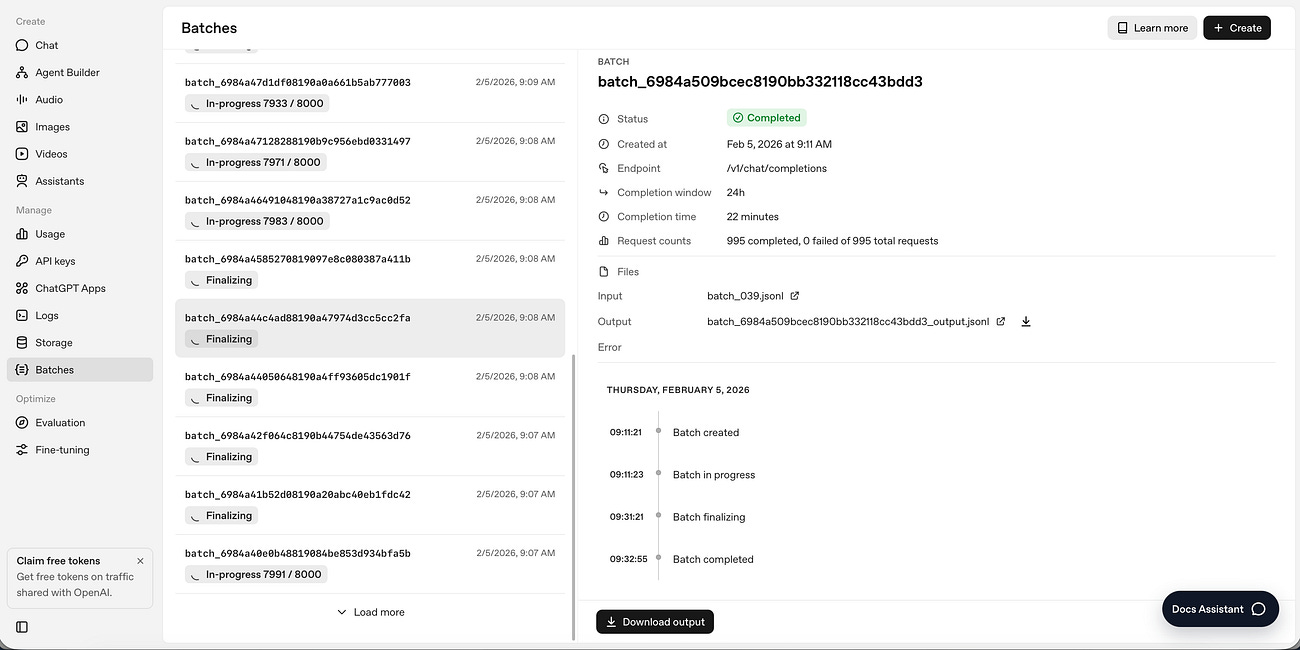Click the Batch completed timeline marker
Image resolution: width=1300 pixels, height=650 pixels.
click(658, 558)
